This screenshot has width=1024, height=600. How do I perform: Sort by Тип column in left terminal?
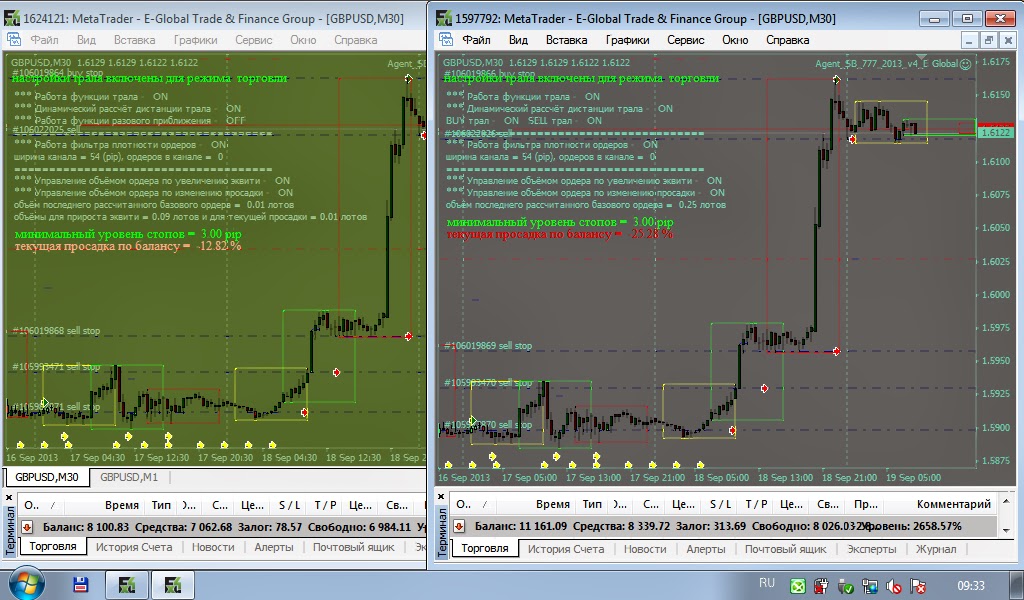coord(161,505)
